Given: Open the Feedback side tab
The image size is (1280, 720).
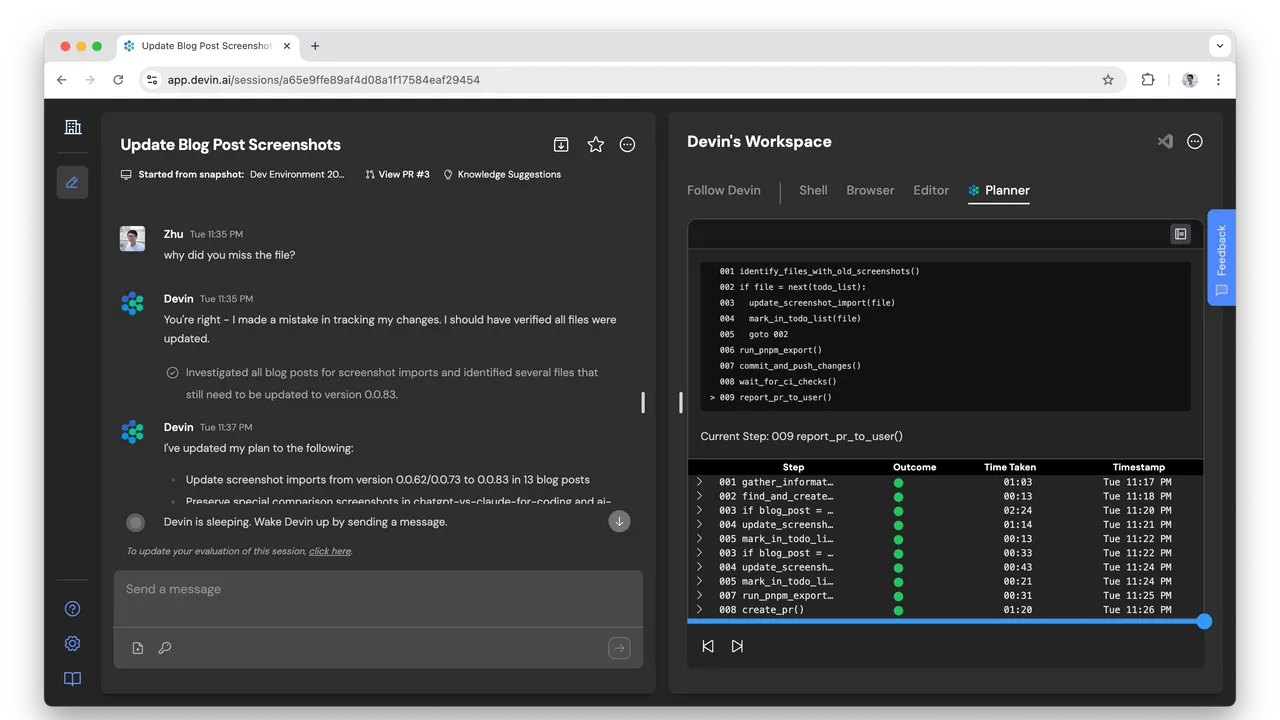Looking at the screenshot, I should (1221, 257).
